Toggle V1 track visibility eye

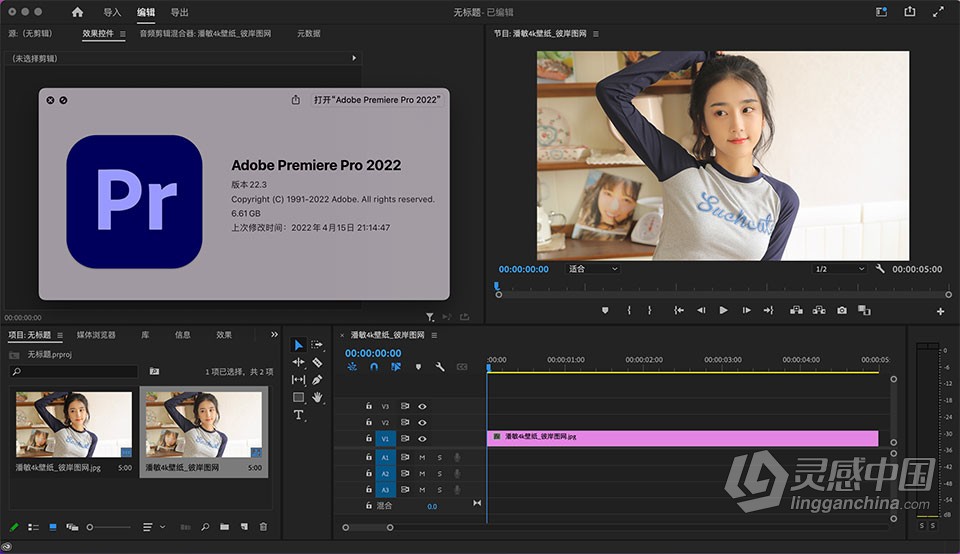tap(422, 438)
